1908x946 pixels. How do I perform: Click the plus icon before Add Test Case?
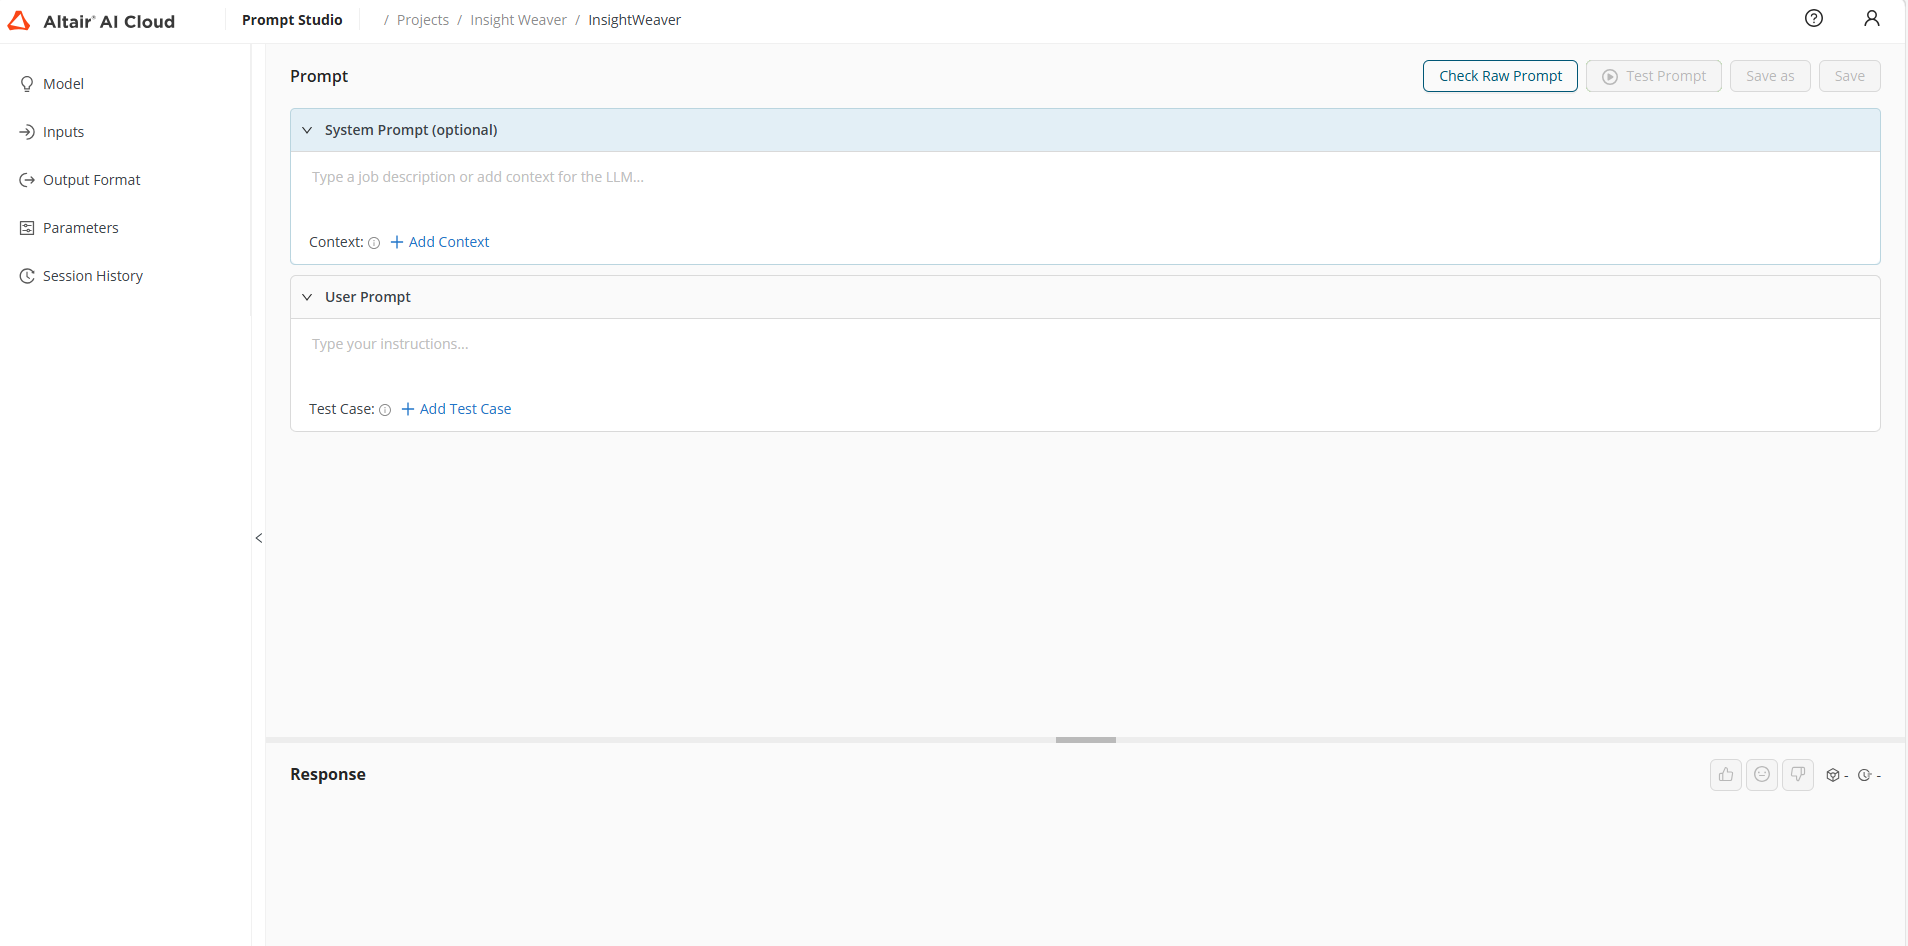click(408, 409)
